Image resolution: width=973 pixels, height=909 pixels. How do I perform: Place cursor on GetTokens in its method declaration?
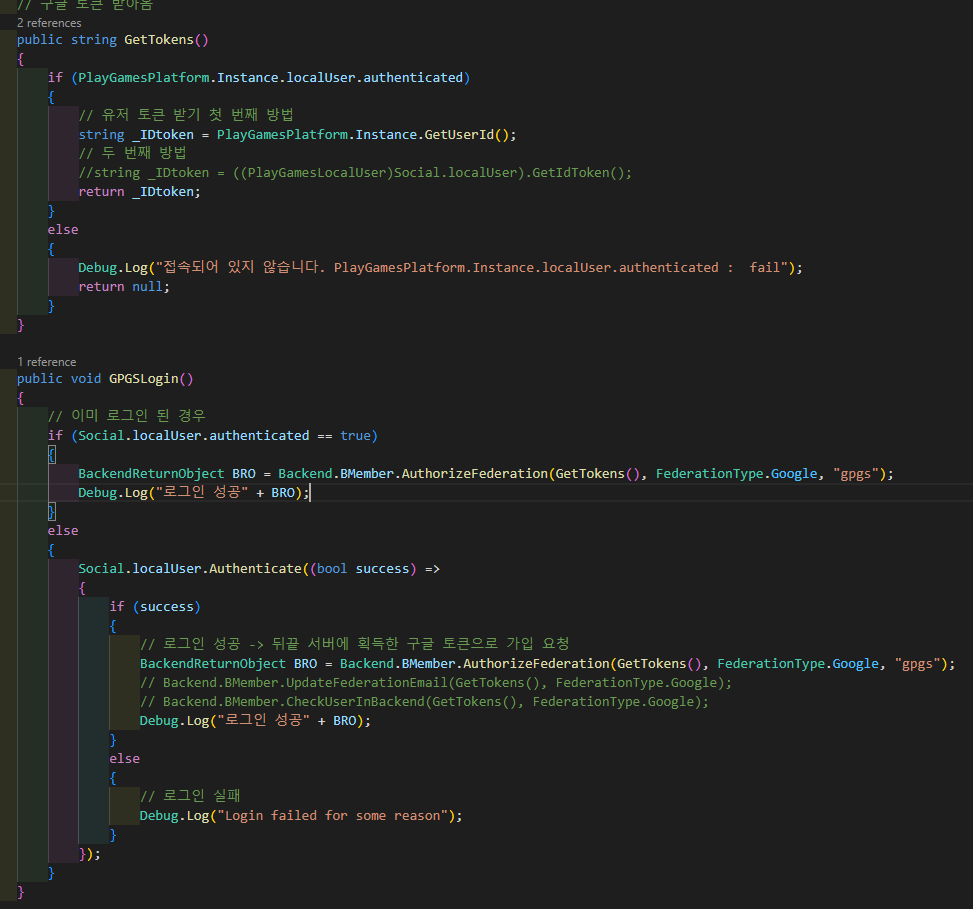(159, 40)
